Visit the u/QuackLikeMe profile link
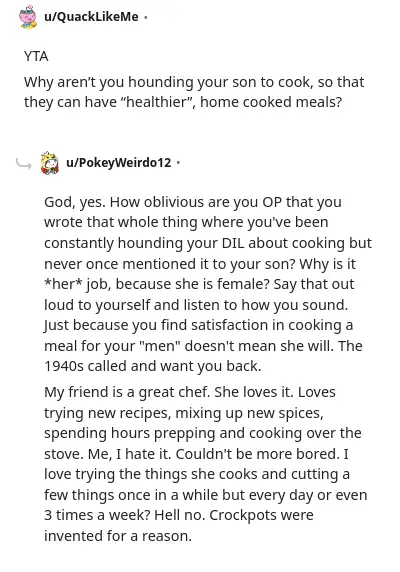Image resolution: width=400 pixels, height=572 pixels. point(91,17)
